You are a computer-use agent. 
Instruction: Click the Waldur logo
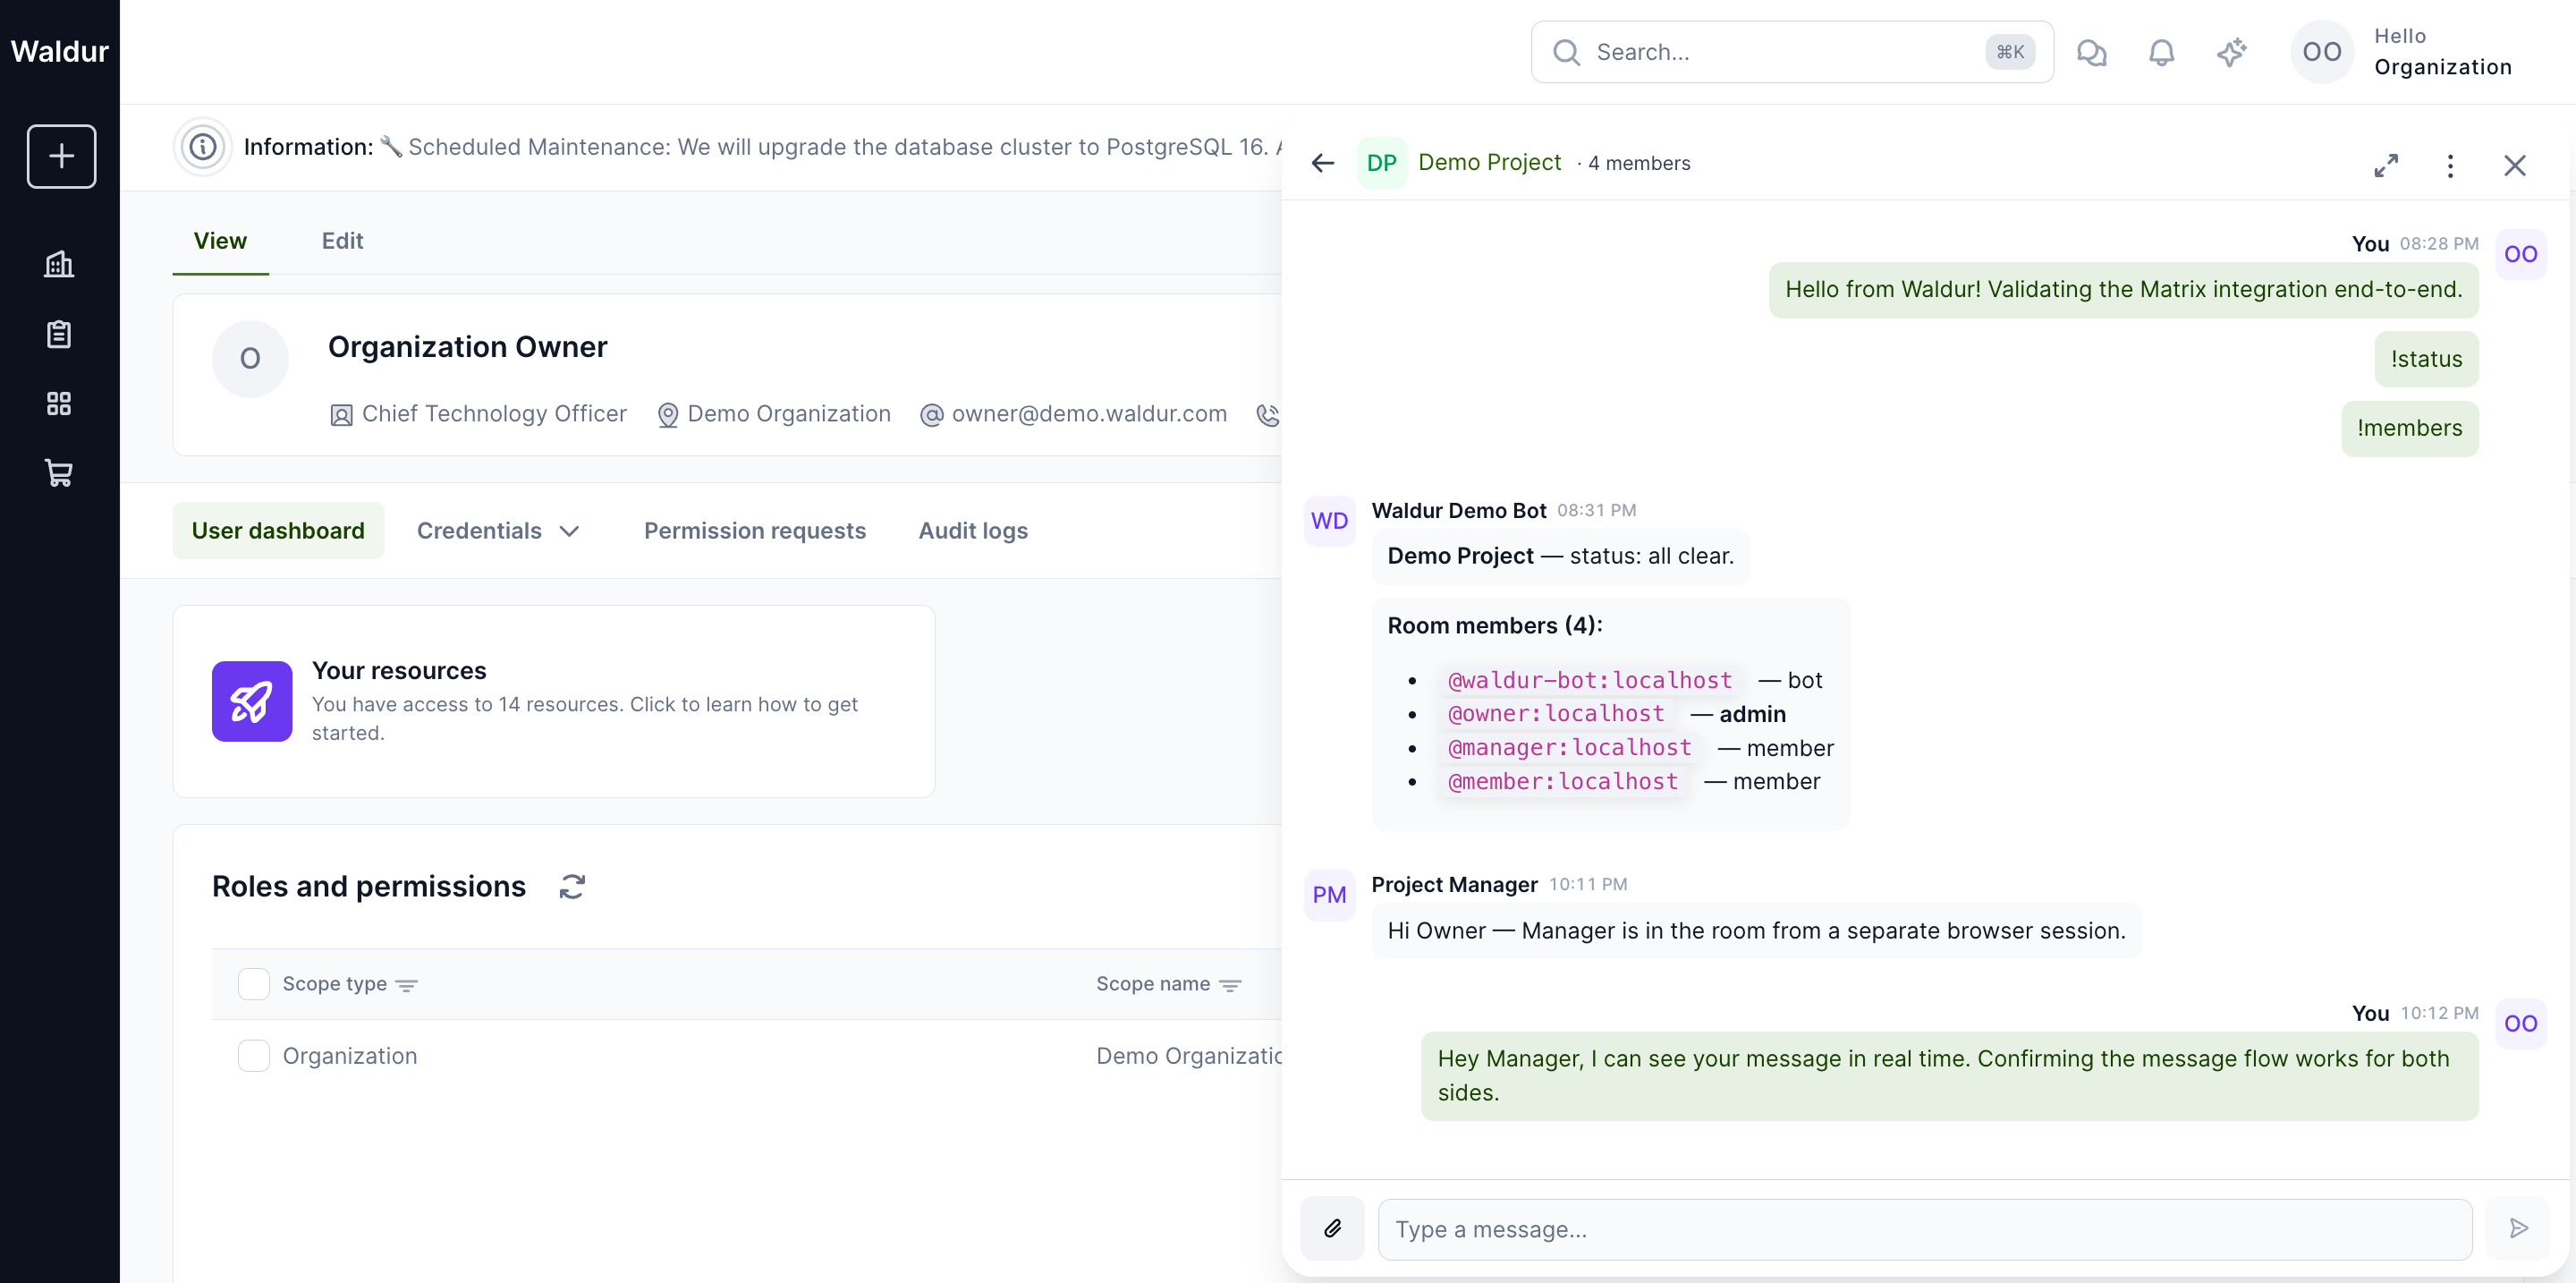(x=59, y=52)
